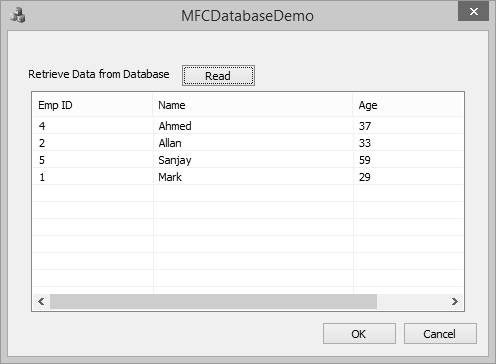Viewport: 496px width, 364px height.
Task: Click the left scroll arrow
Action: (41, 302)
